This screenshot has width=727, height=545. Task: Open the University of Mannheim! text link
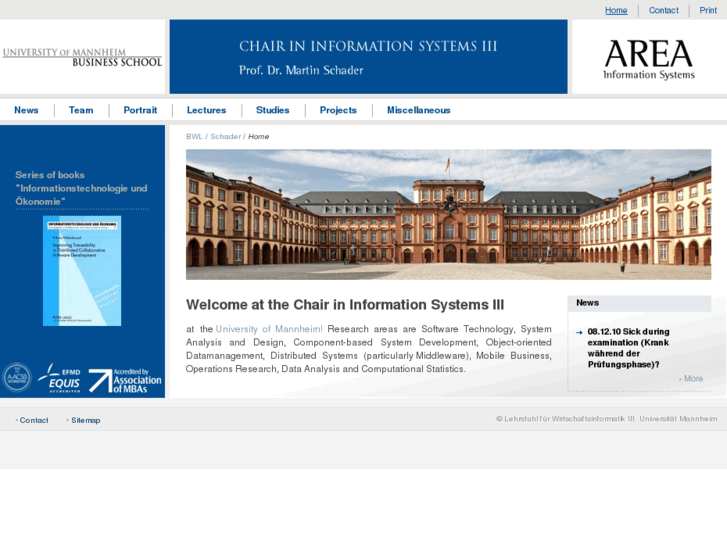point(269,329)
